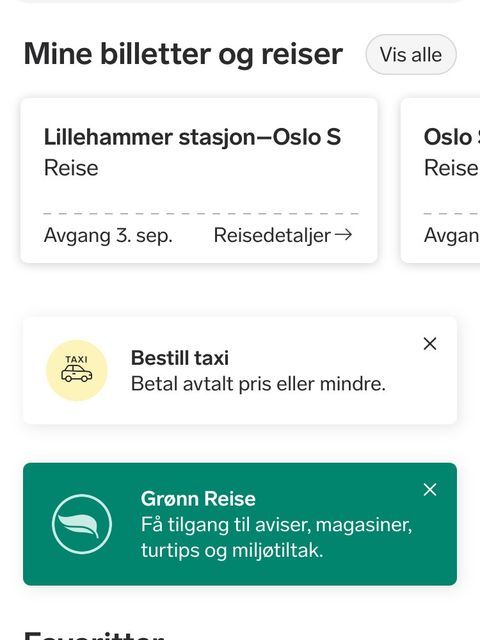Viewport: 480px width, 640px height.
Task: Click the Grønn Reise heading text
Action: [x=198, y=499]
